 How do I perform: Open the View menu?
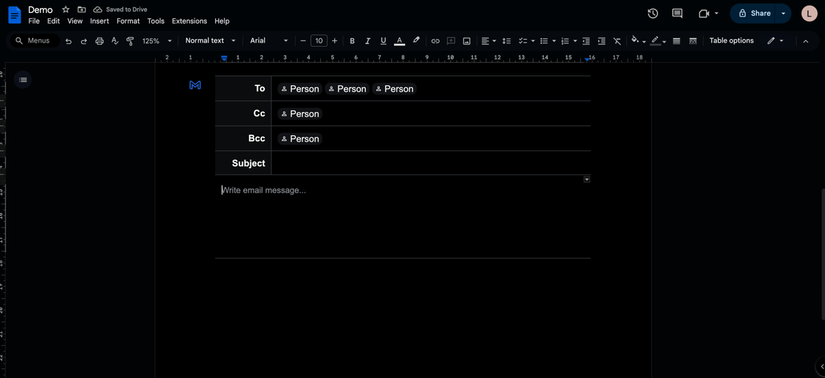pos(75,21)
